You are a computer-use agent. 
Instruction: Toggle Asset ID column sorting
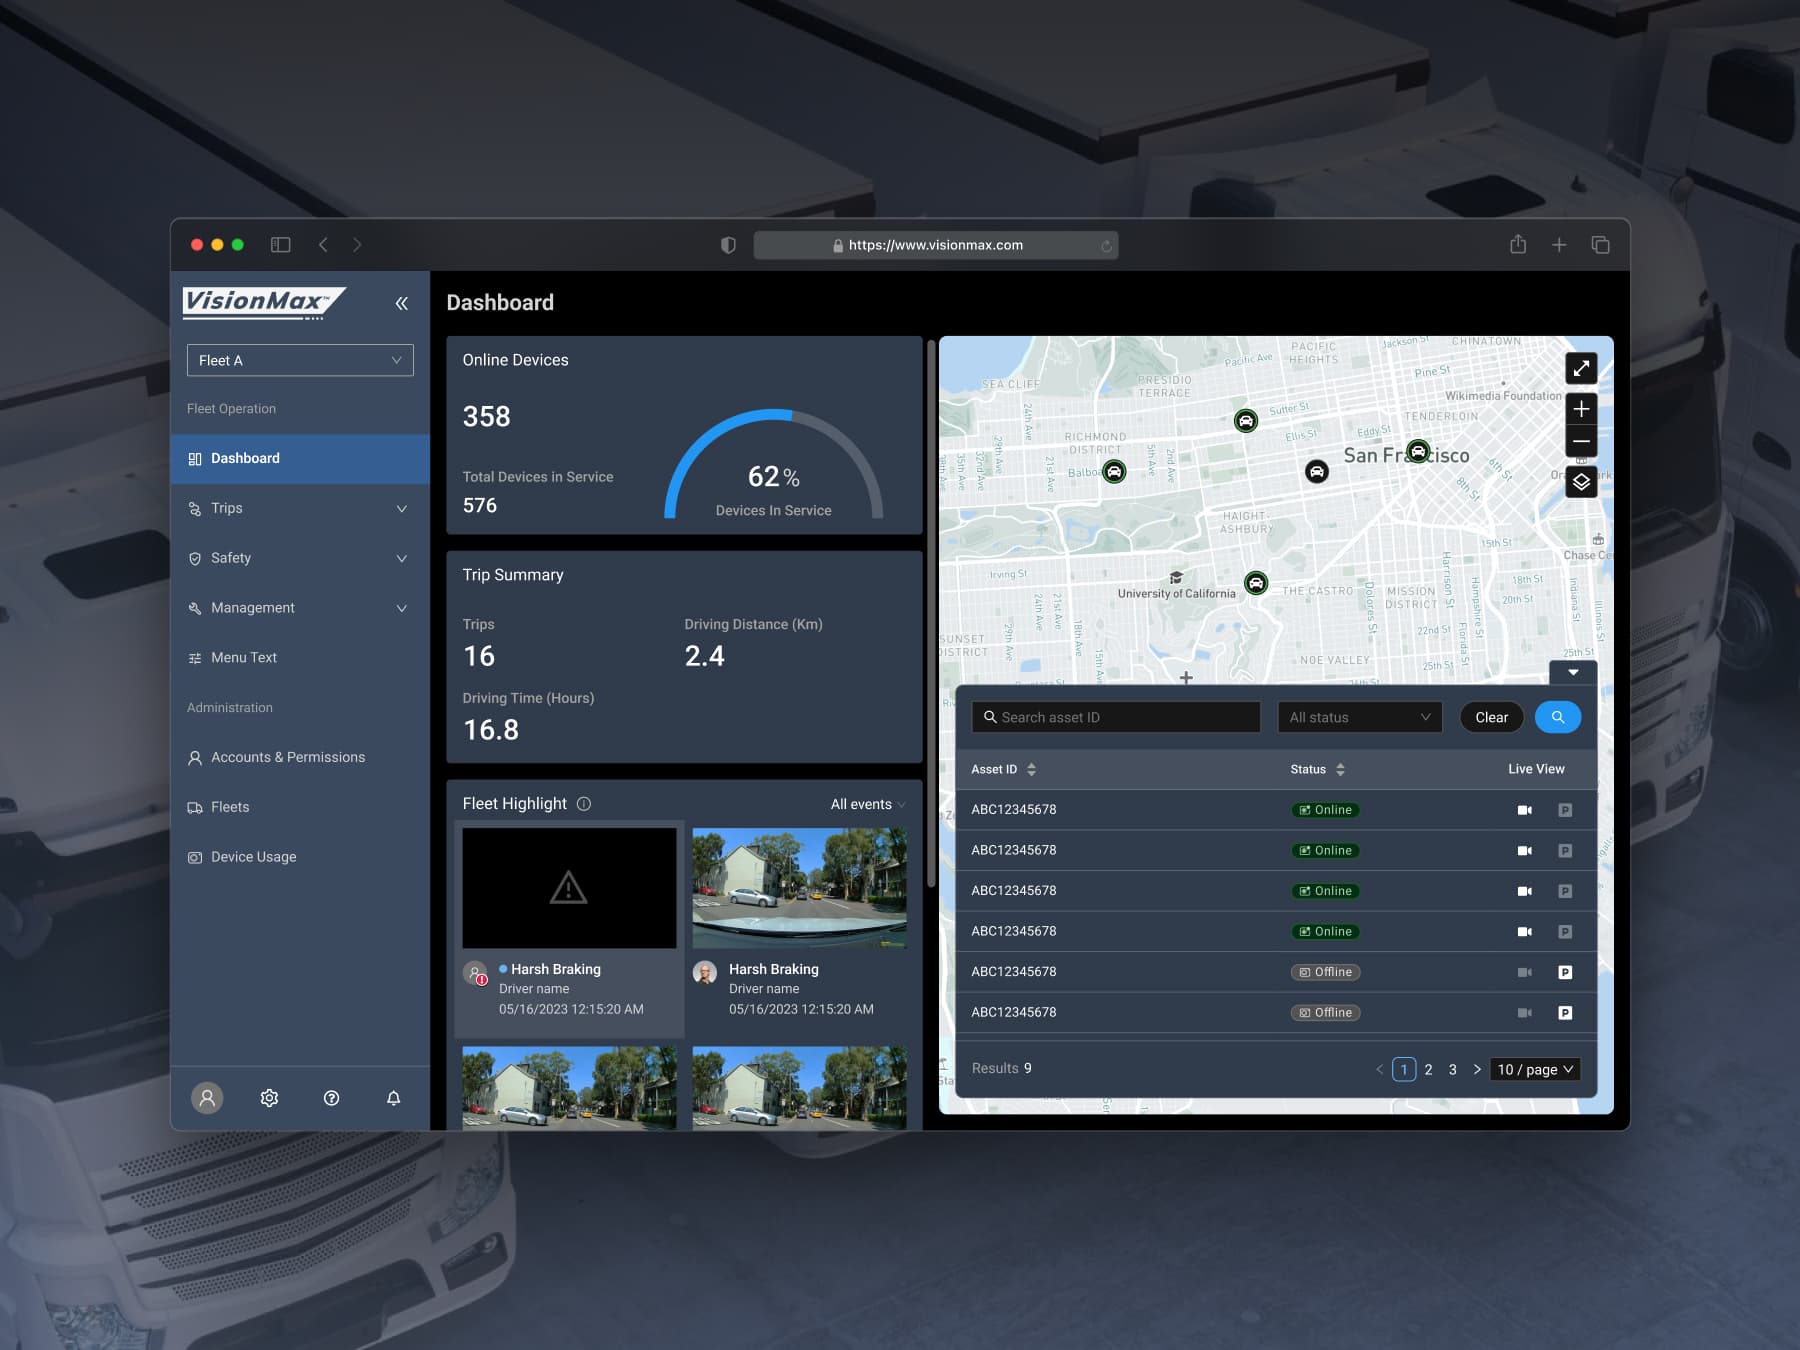[x=1030, y=769]
